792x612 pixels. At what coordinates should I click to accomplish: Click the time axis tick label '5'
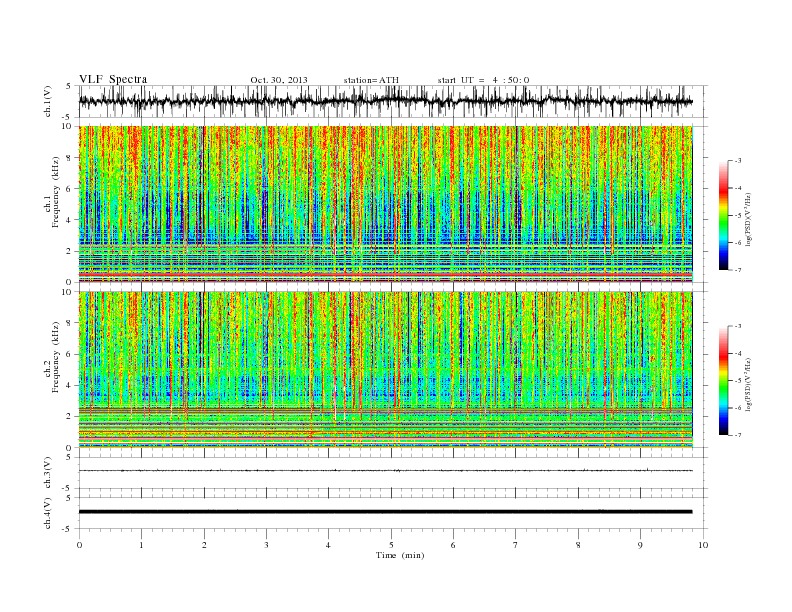coord(391,545)
